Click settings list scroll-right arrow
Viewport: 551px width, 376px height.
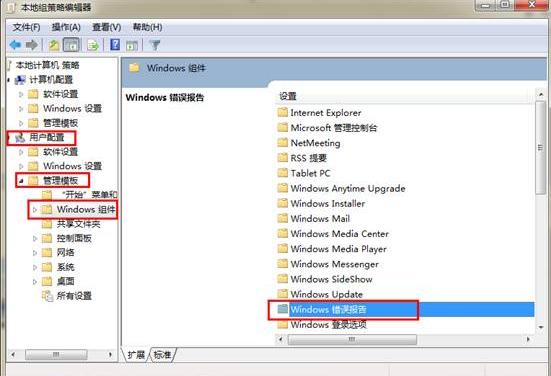tap(528, 339)
